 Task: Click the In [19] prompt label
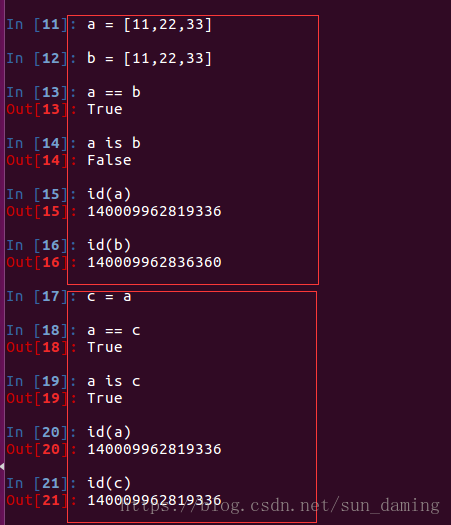[41, 381]
